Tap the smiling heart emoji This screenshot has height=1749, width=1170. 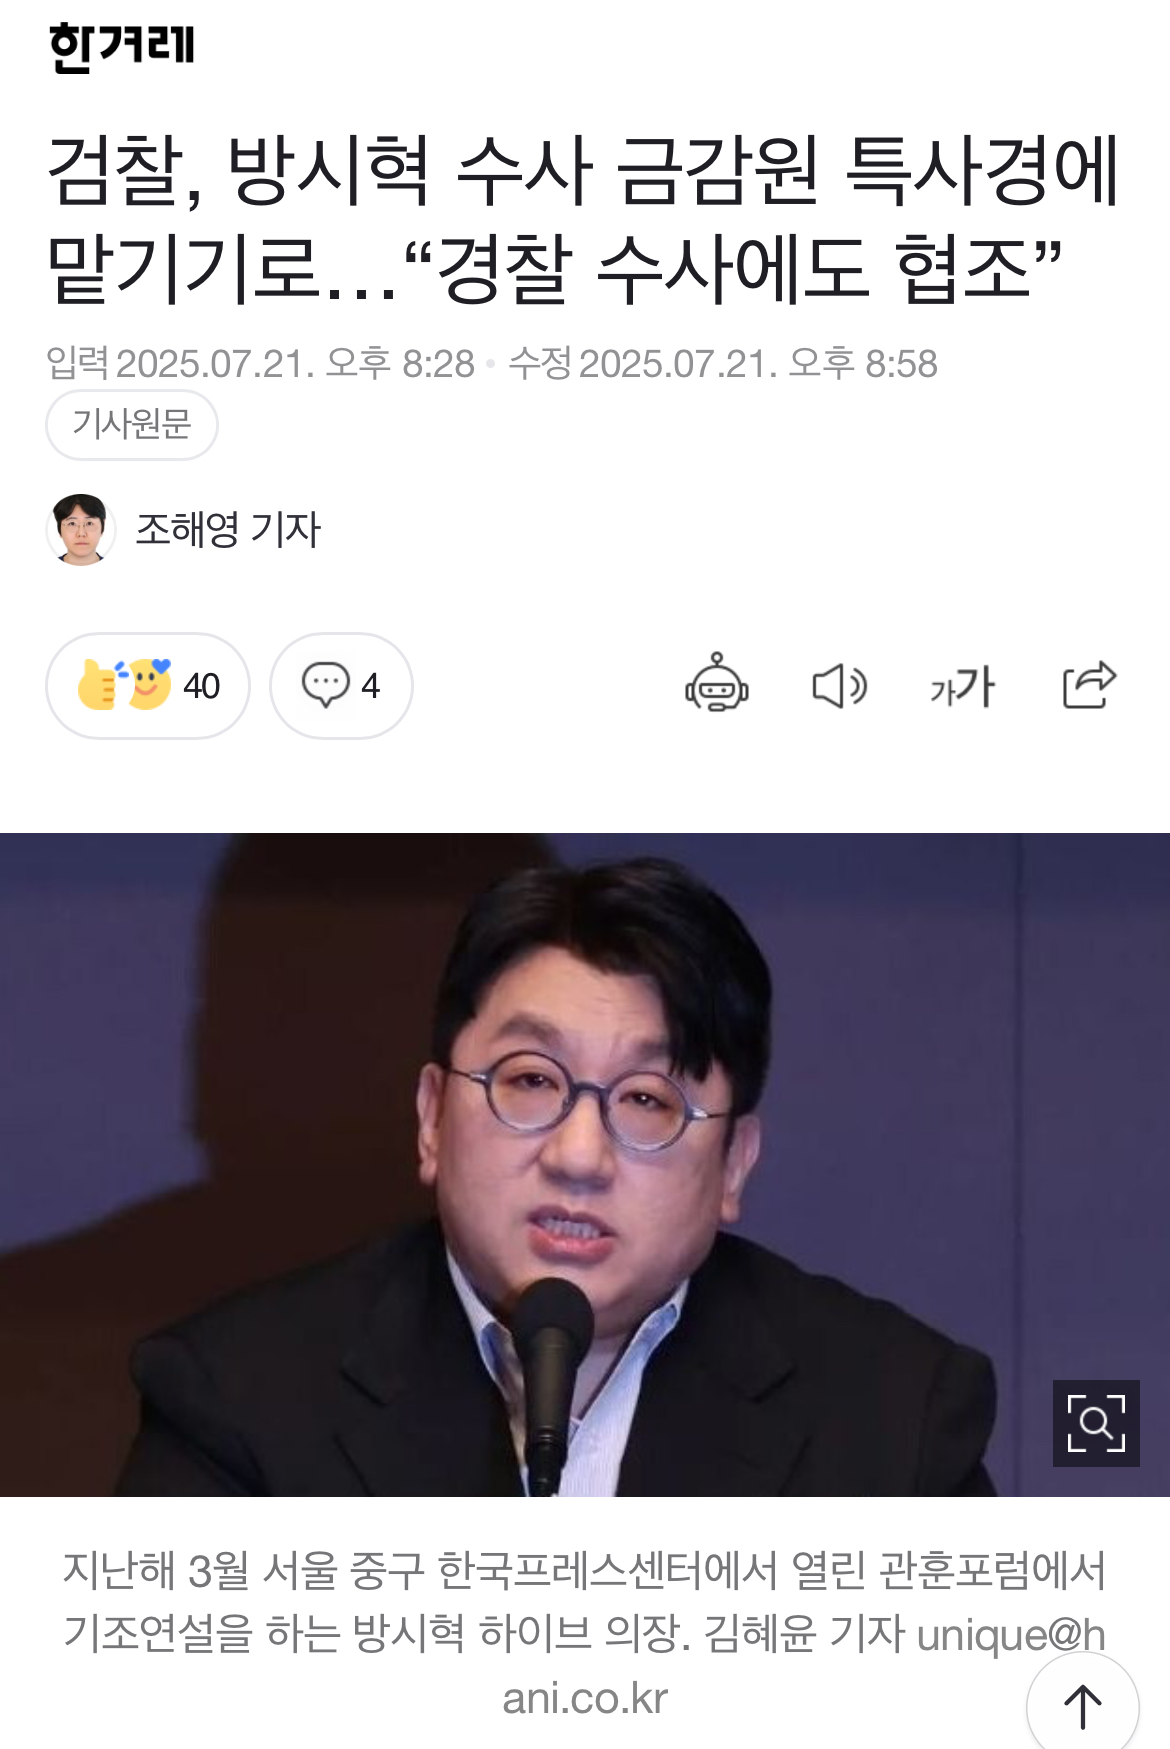[149, 684]
